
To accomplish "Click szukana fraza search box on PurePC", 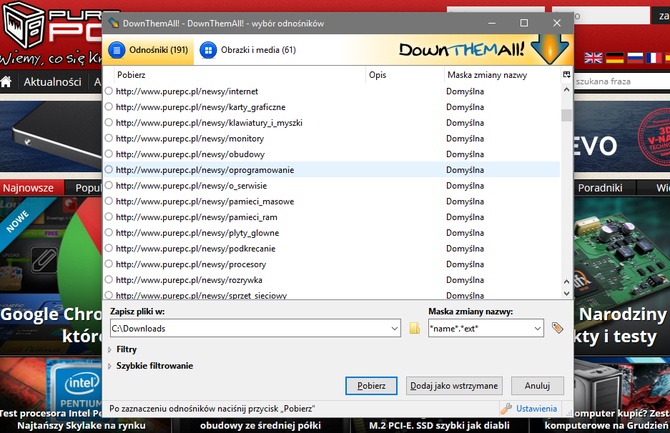I will tap(622, 81).
